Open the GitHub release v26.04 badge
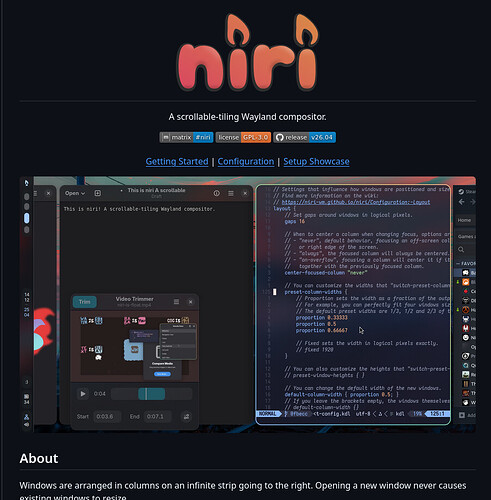The image size is (491, 500). (304, 137)
